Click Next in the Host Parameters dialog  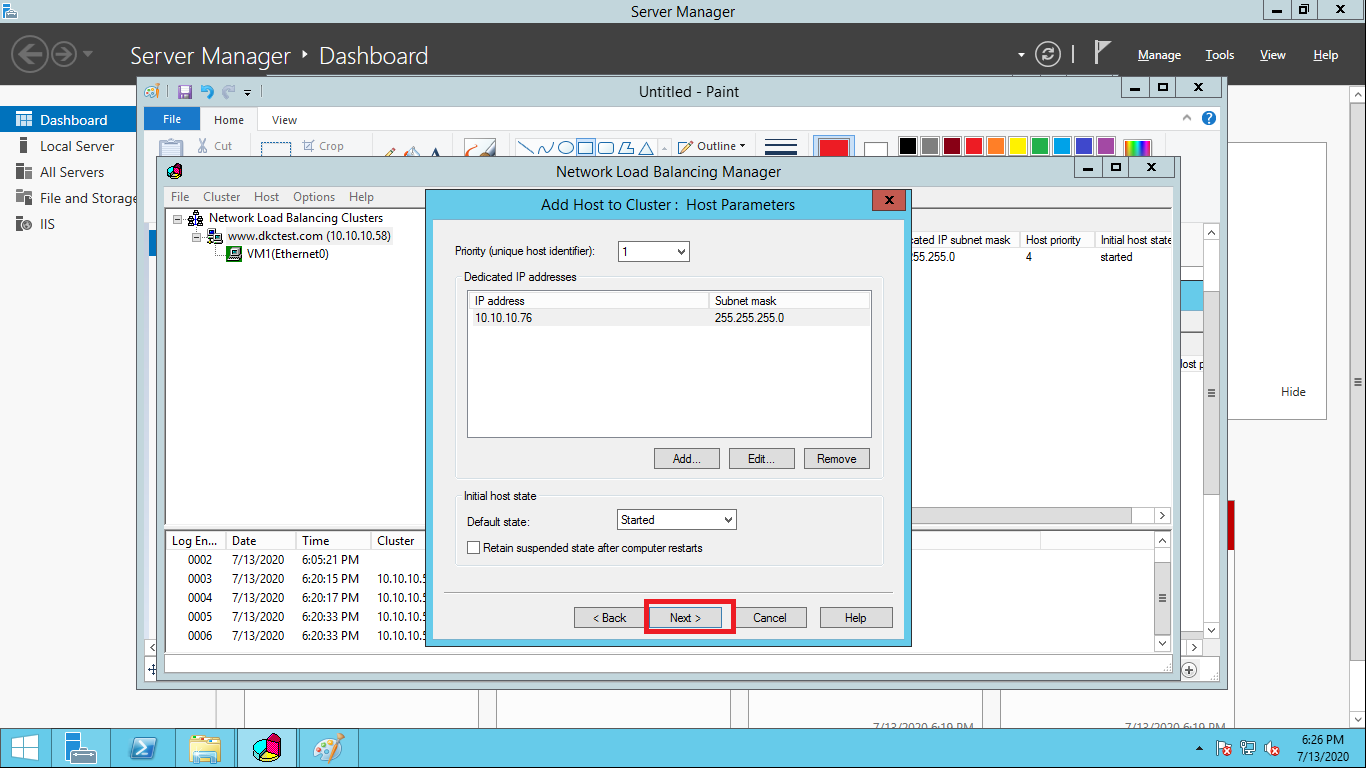[x=686, y=618]
